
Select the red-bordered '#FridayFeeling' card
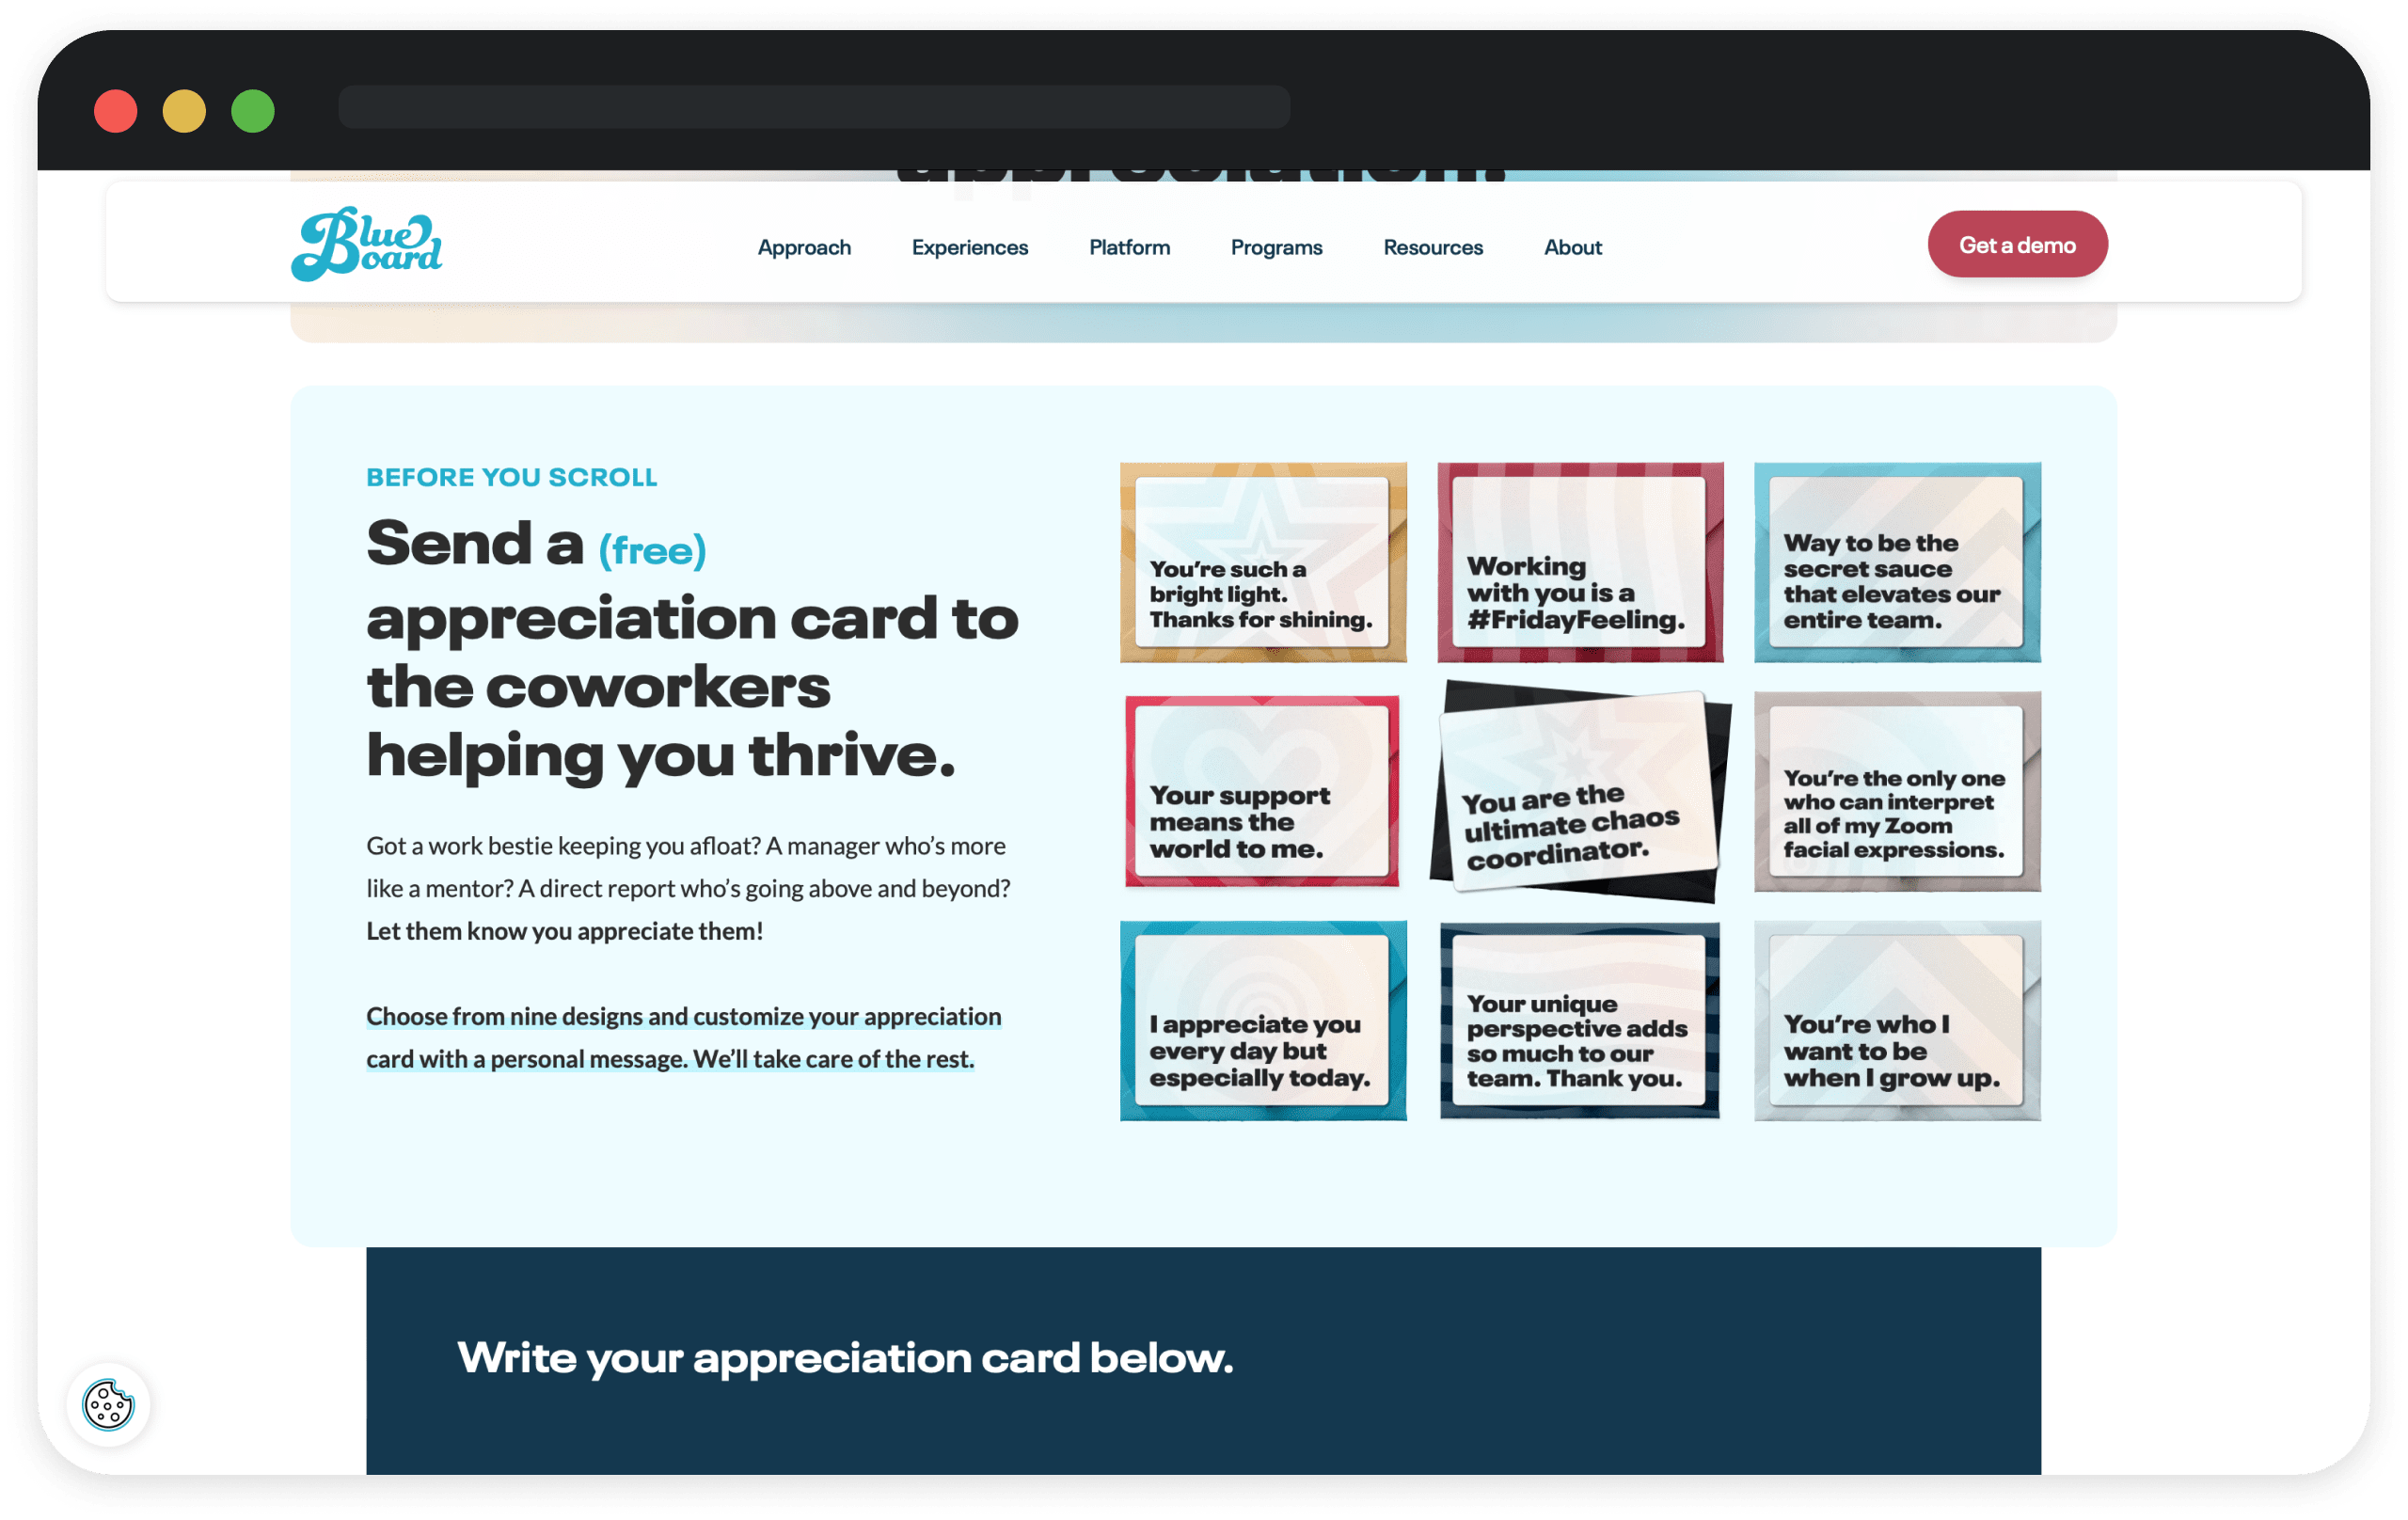click(x=1575, y=561)
